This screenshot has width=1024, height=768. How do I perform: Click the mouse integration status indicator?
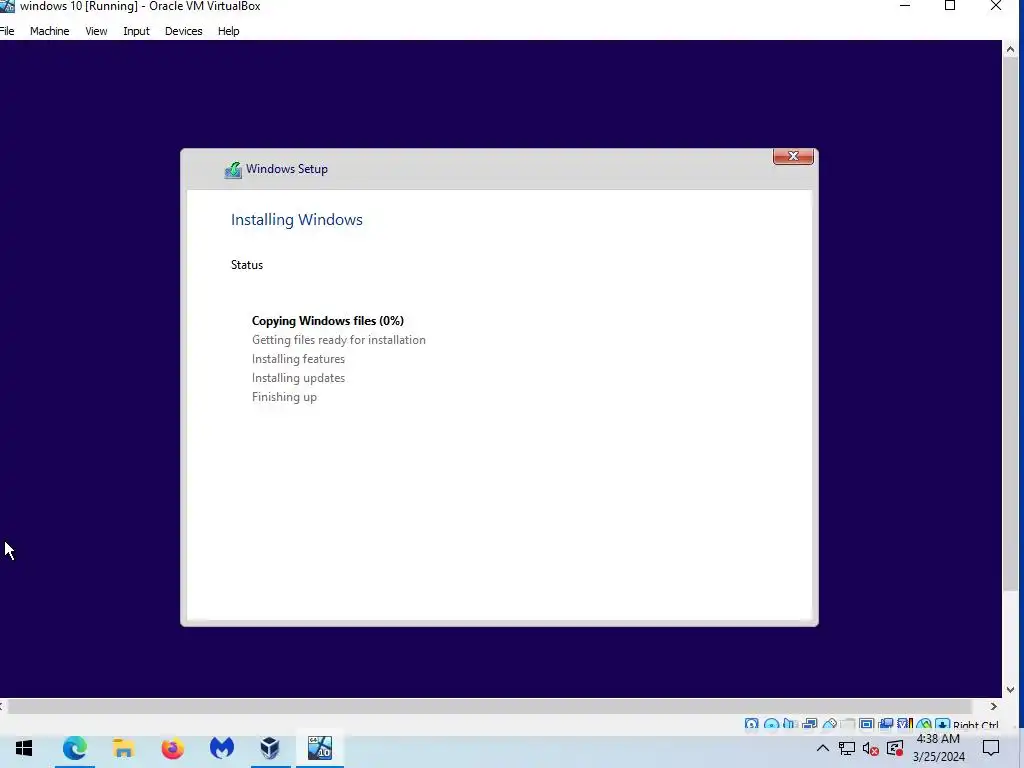pos(924,724)
